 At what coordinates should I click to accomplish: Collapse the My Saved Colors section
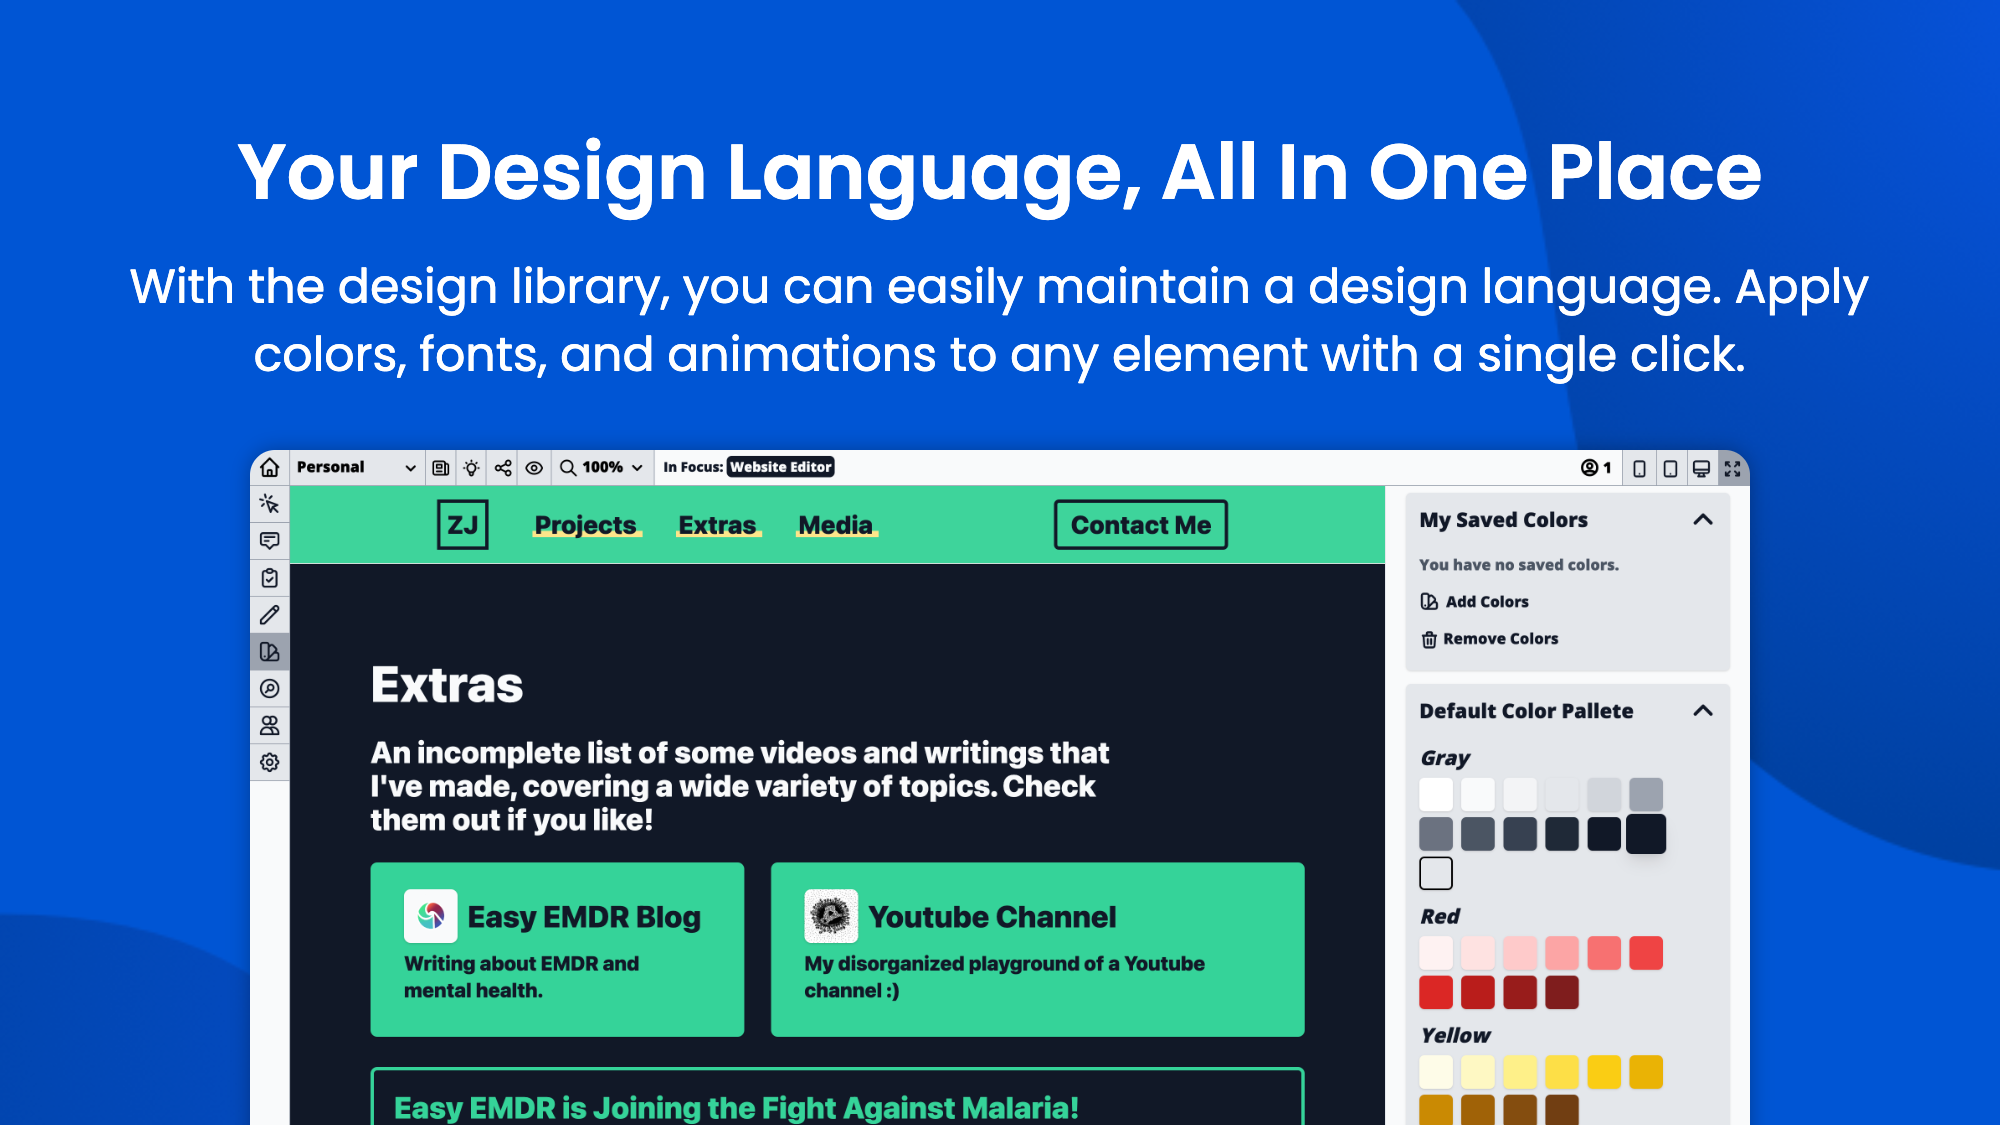[1703, 520]
